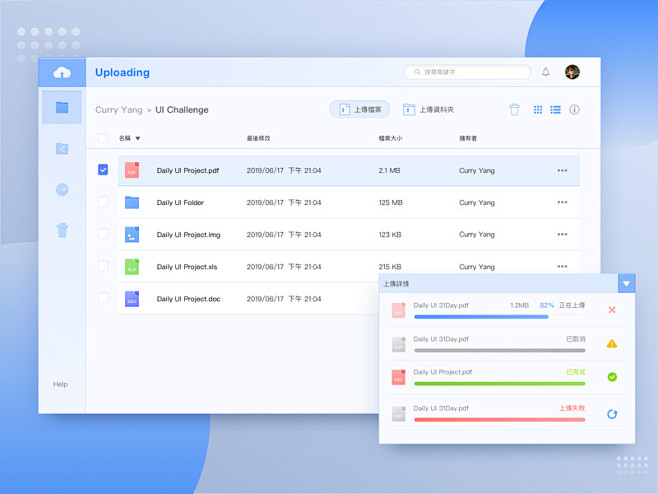Uncheck Daily UI Project.pdf checkbox
The width and height of the screenshot is (658, 494).
point(103,170)
